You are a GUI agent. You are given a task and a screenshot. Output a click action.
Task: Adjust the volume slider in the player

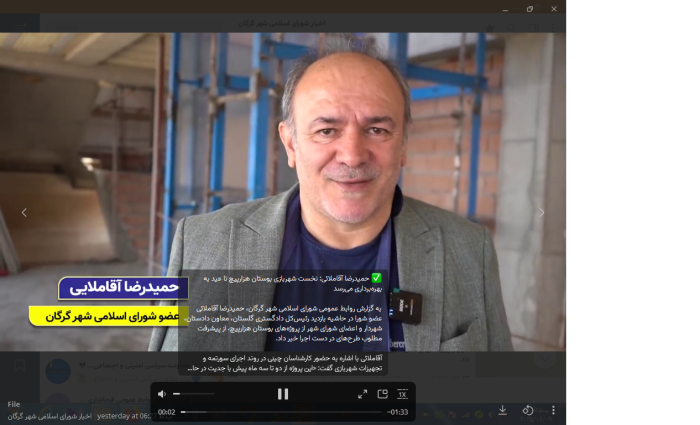[194, 394]
